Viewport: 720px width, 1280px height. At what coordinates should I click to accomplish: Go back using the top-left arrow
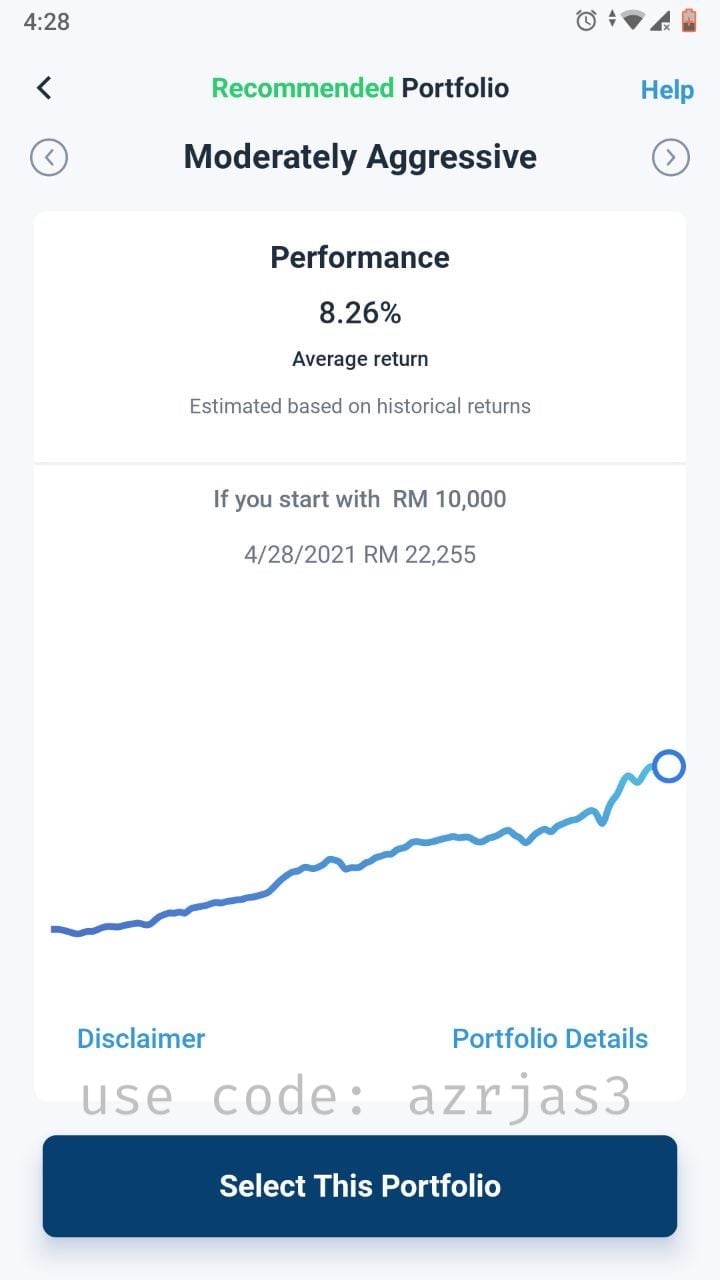(44, 88)
